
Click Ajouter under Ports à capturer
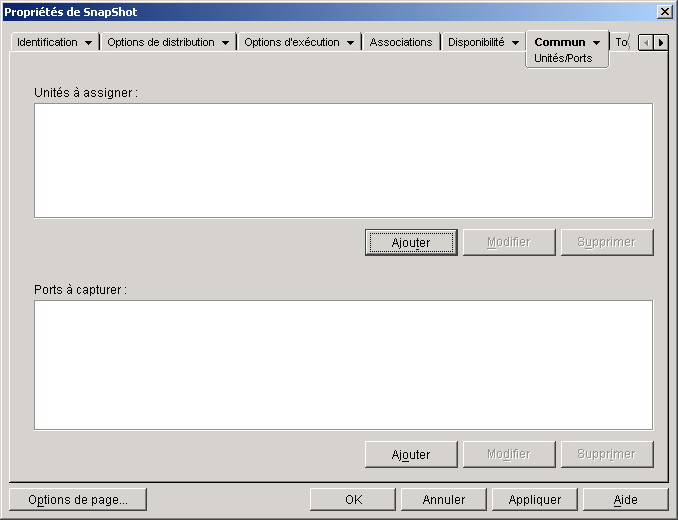[411, 454]
